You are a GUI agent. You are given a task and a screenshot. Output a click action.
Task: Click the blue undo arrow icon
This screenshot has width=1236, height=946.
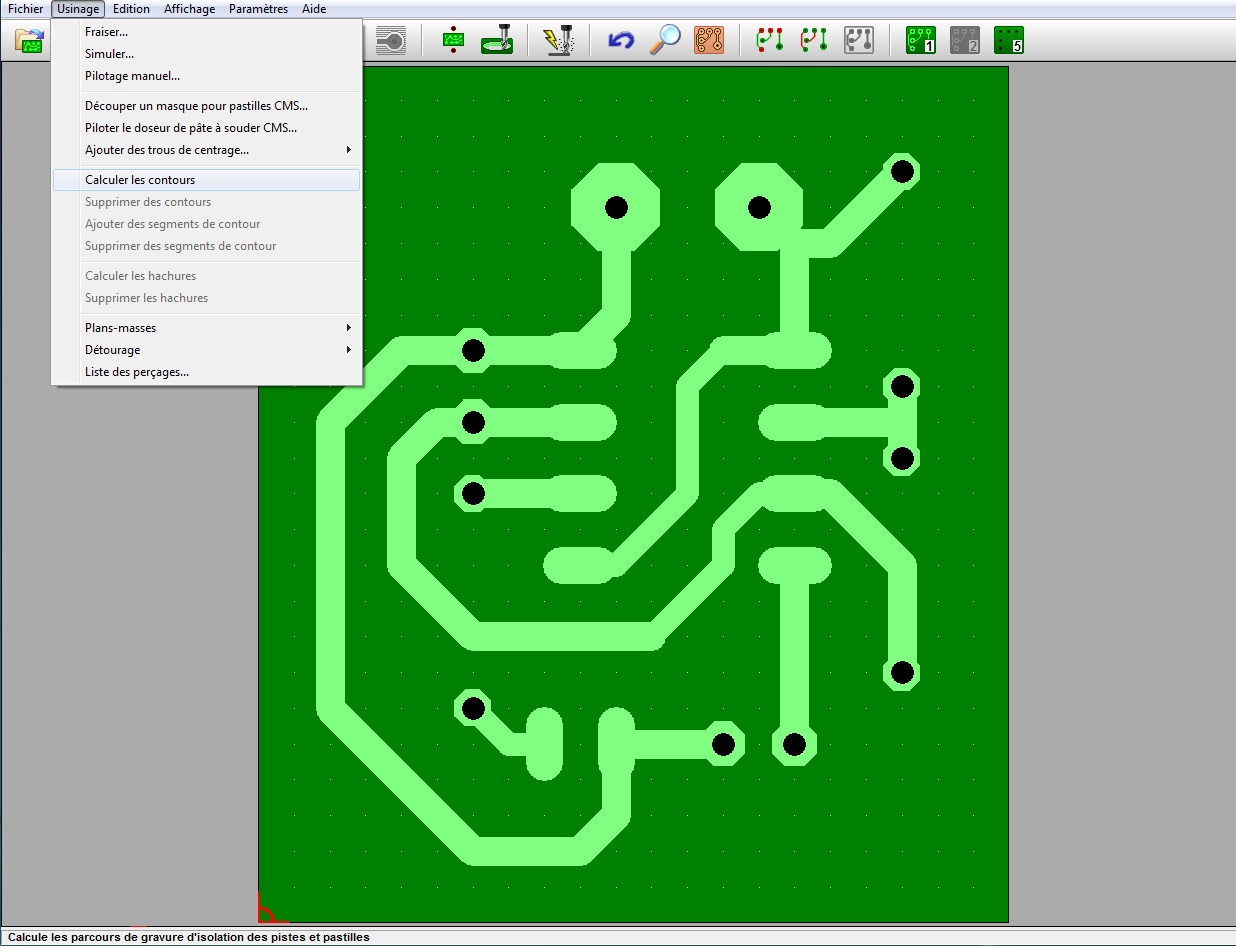click(x=621, y=40)
